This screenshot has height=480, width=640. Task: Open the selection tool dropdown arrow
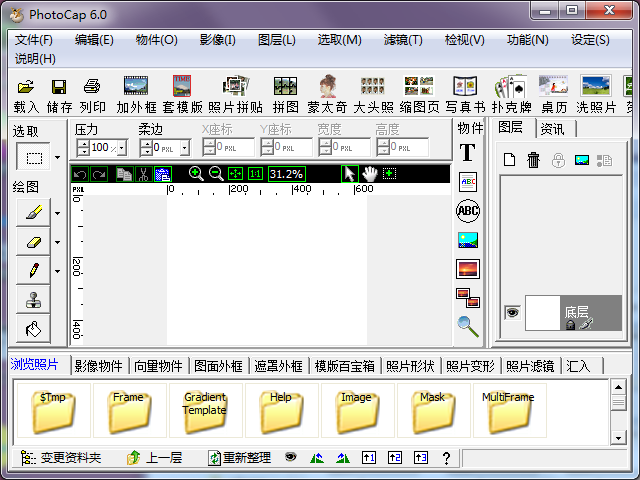[57, 157]
